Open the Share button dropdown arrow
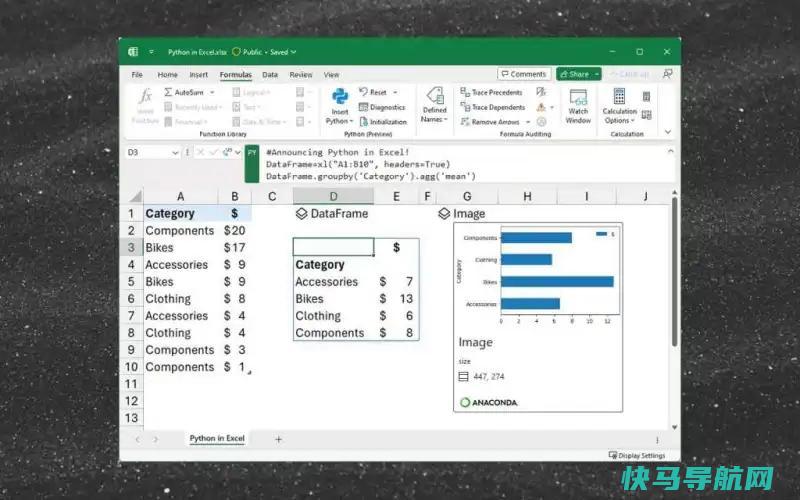This screenshot has width=800, height=500. pos(596,74)
